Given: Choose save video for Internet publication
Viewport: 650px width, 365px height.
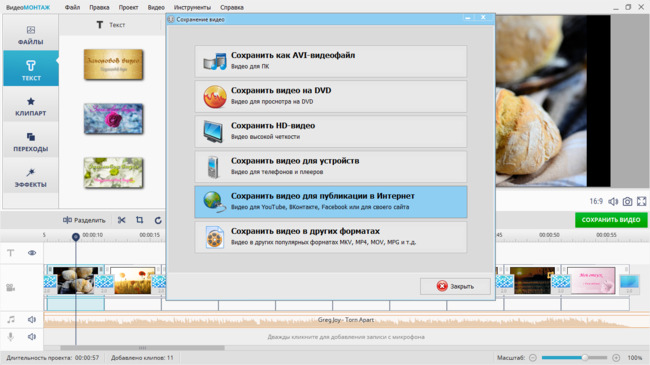Looking at the screenshot, I should 331,202.
